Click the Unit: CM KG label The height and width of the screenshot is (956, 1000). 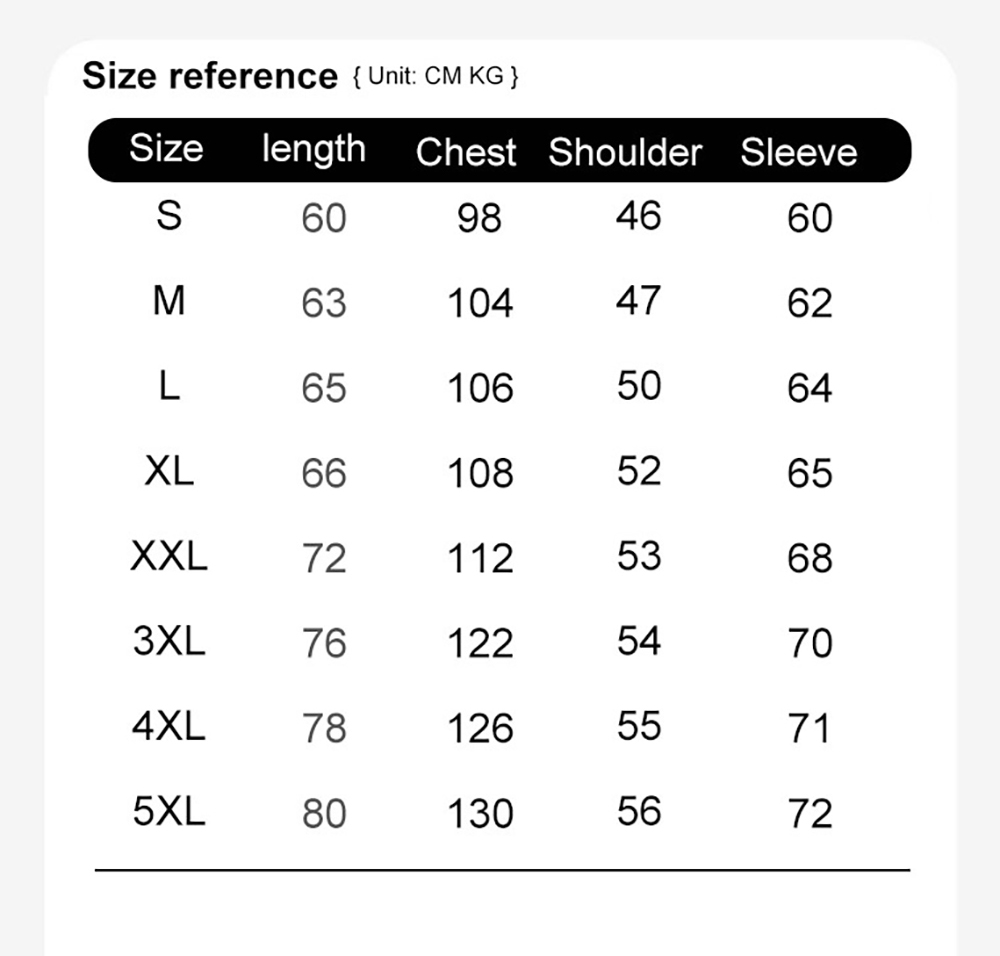pyautogui.click(x=436, y=77)
